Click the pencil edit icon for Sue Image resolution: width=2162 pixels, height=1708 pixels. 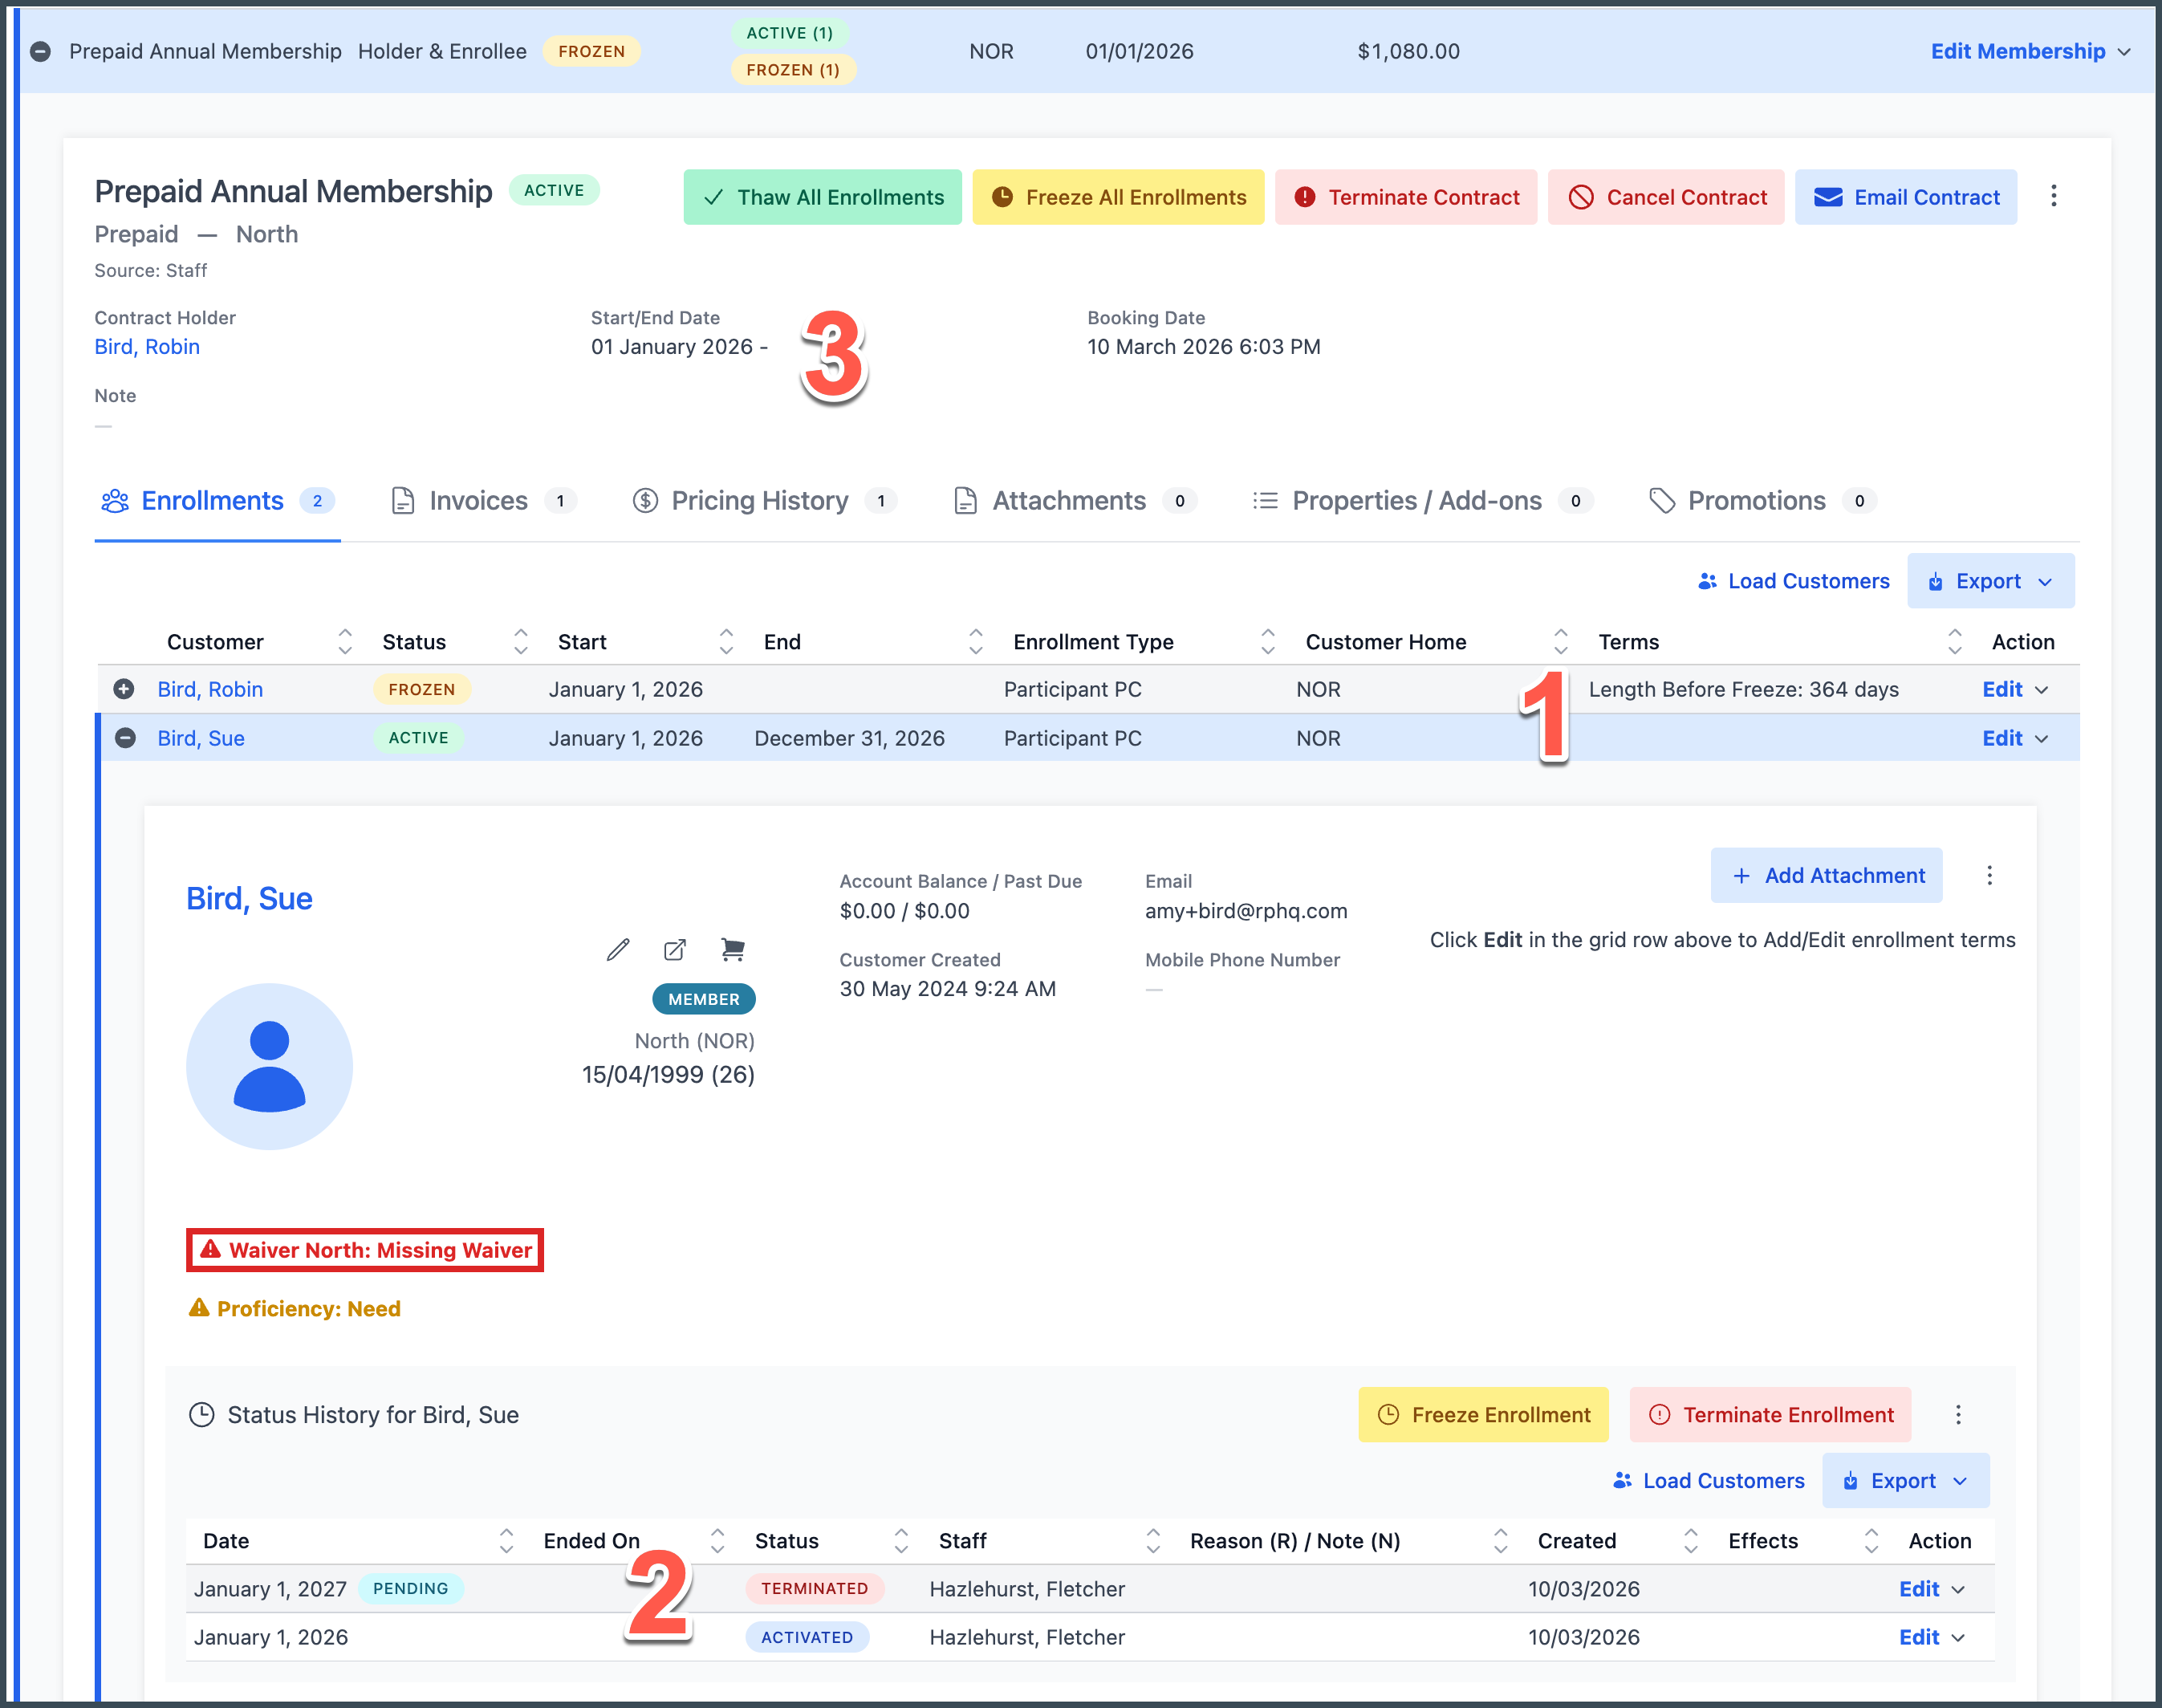coord(618,950)
